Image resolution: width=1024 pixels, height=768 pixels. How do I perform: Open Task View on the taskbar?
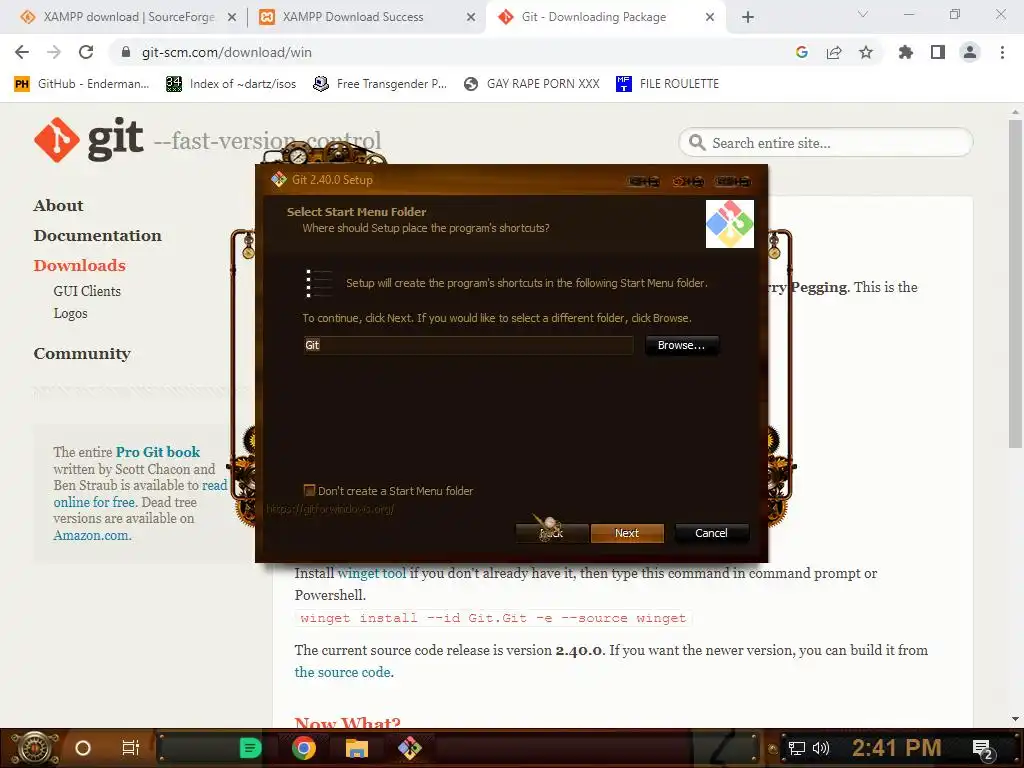131,748
